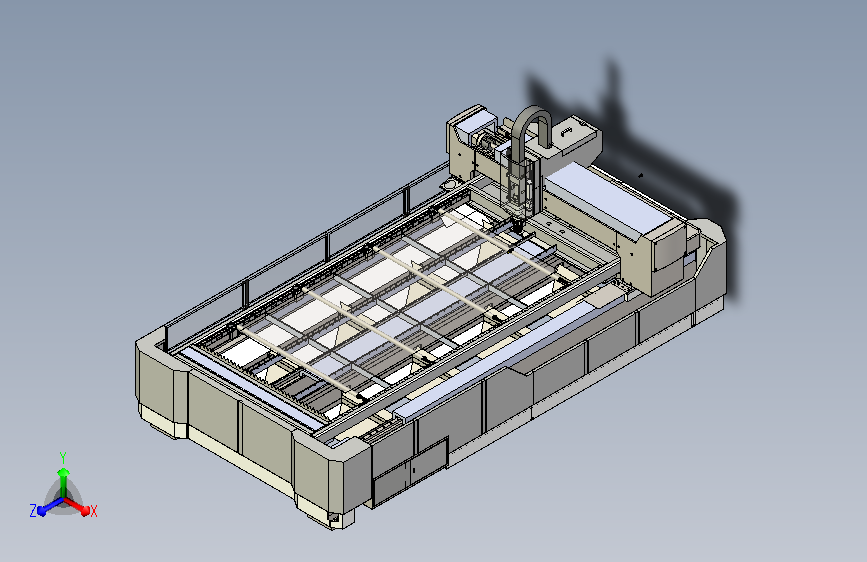Viewport: 867px width, 562px height.
Task: Select the laser cutting head assembly
Action: 520,191
